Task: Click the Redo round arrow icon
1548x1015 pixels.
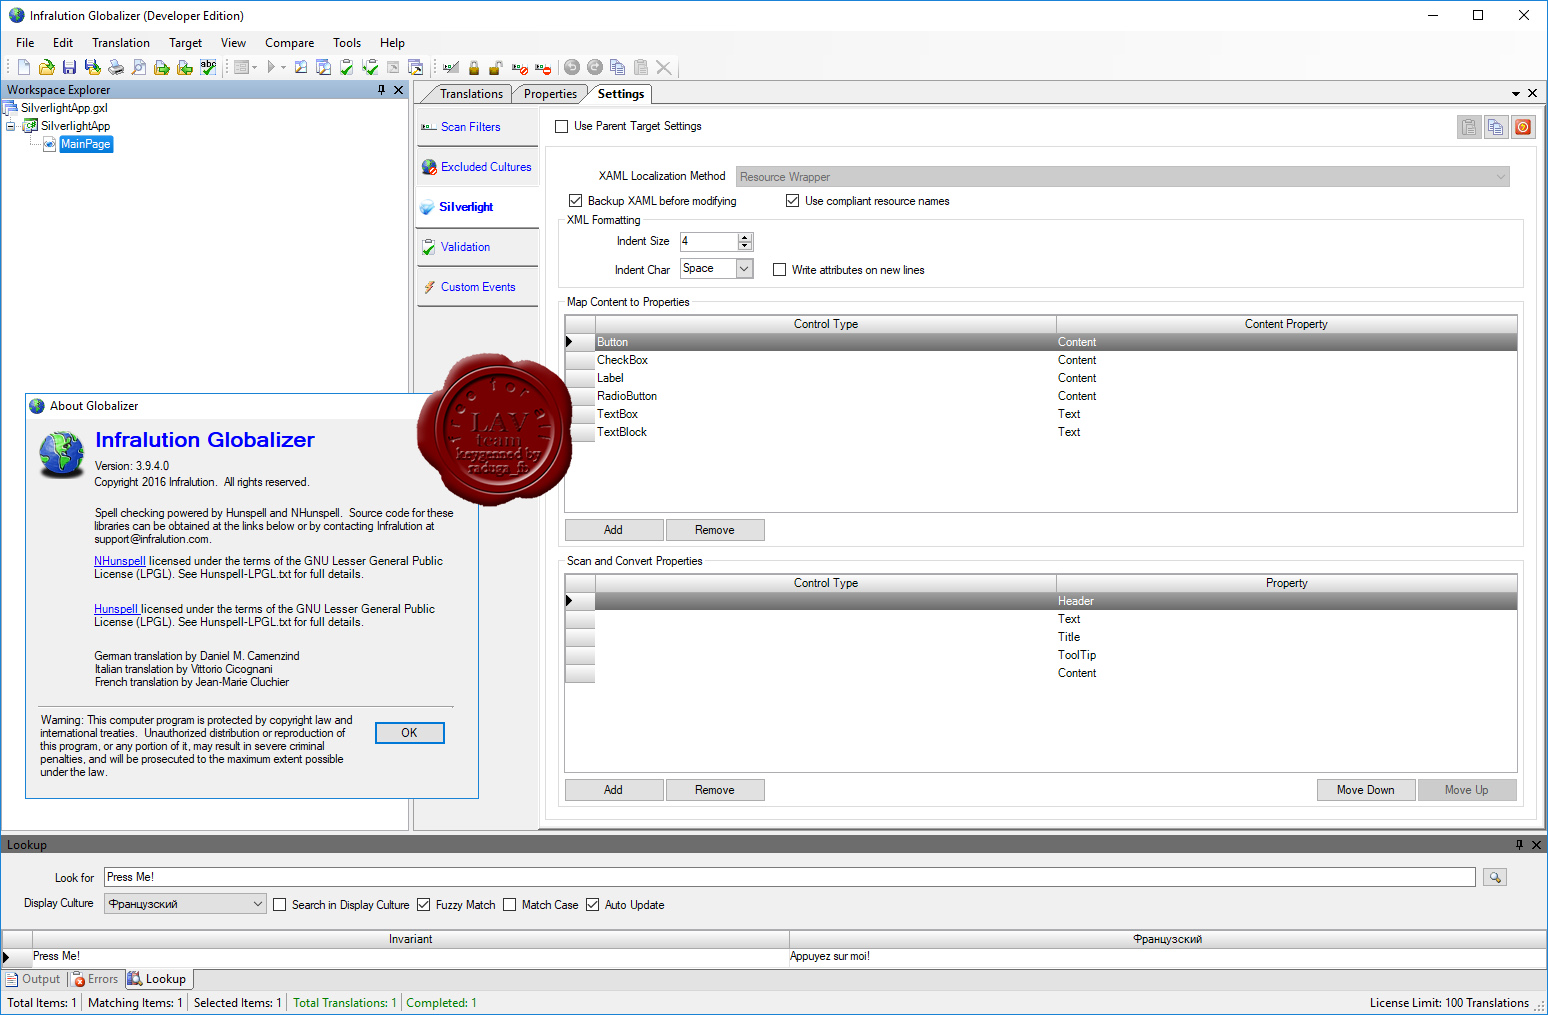Action: pyautogui.click(x=595, y=67)
